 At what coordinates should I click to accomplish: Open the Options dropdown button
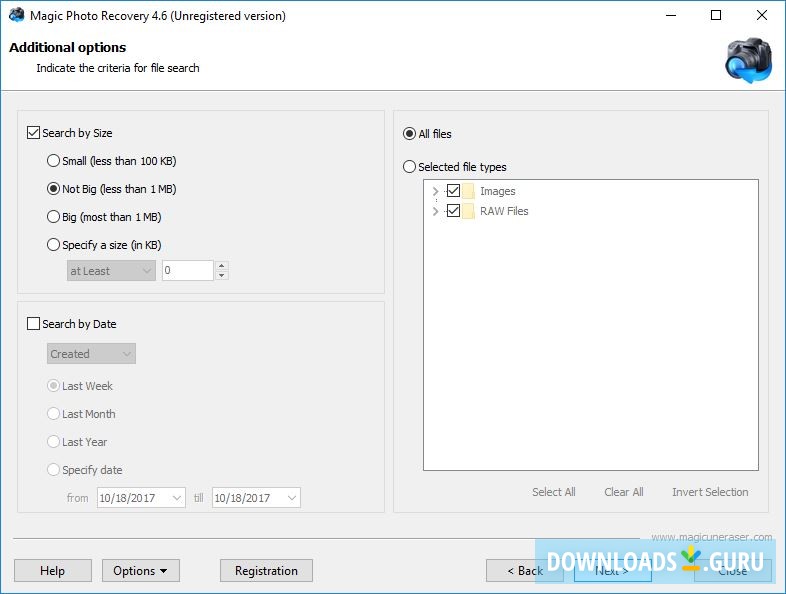coord(141,571)
